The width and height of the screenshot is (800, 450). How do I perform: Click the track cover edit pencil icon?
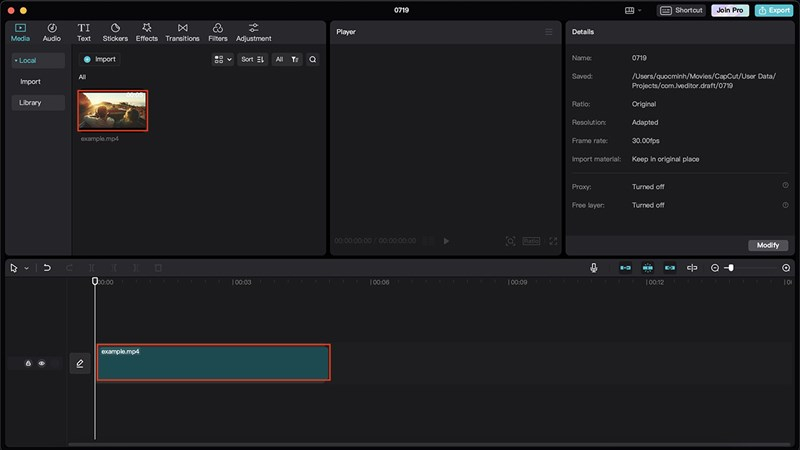point(80,364)
